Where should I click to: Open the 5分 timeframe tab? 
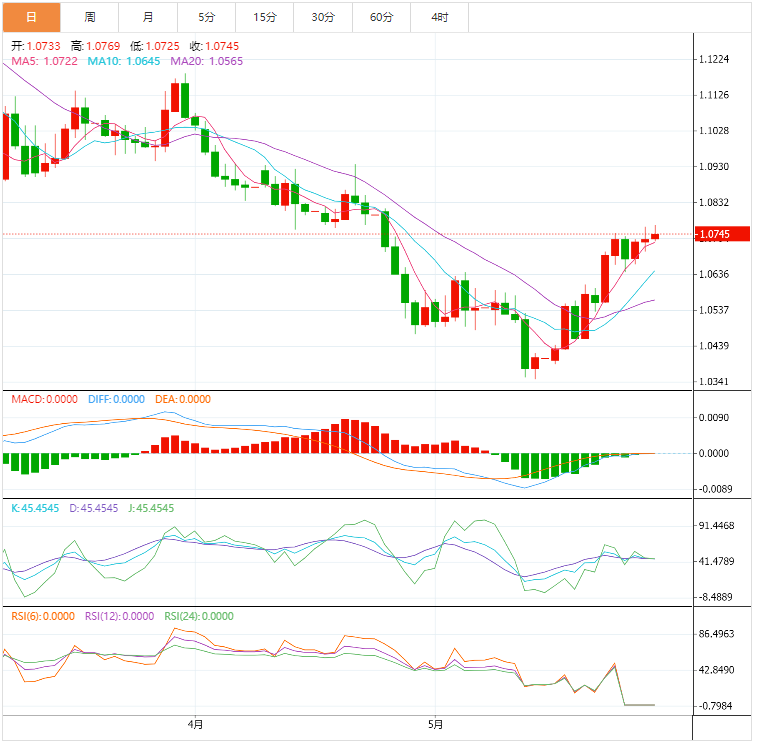point(207,17)
